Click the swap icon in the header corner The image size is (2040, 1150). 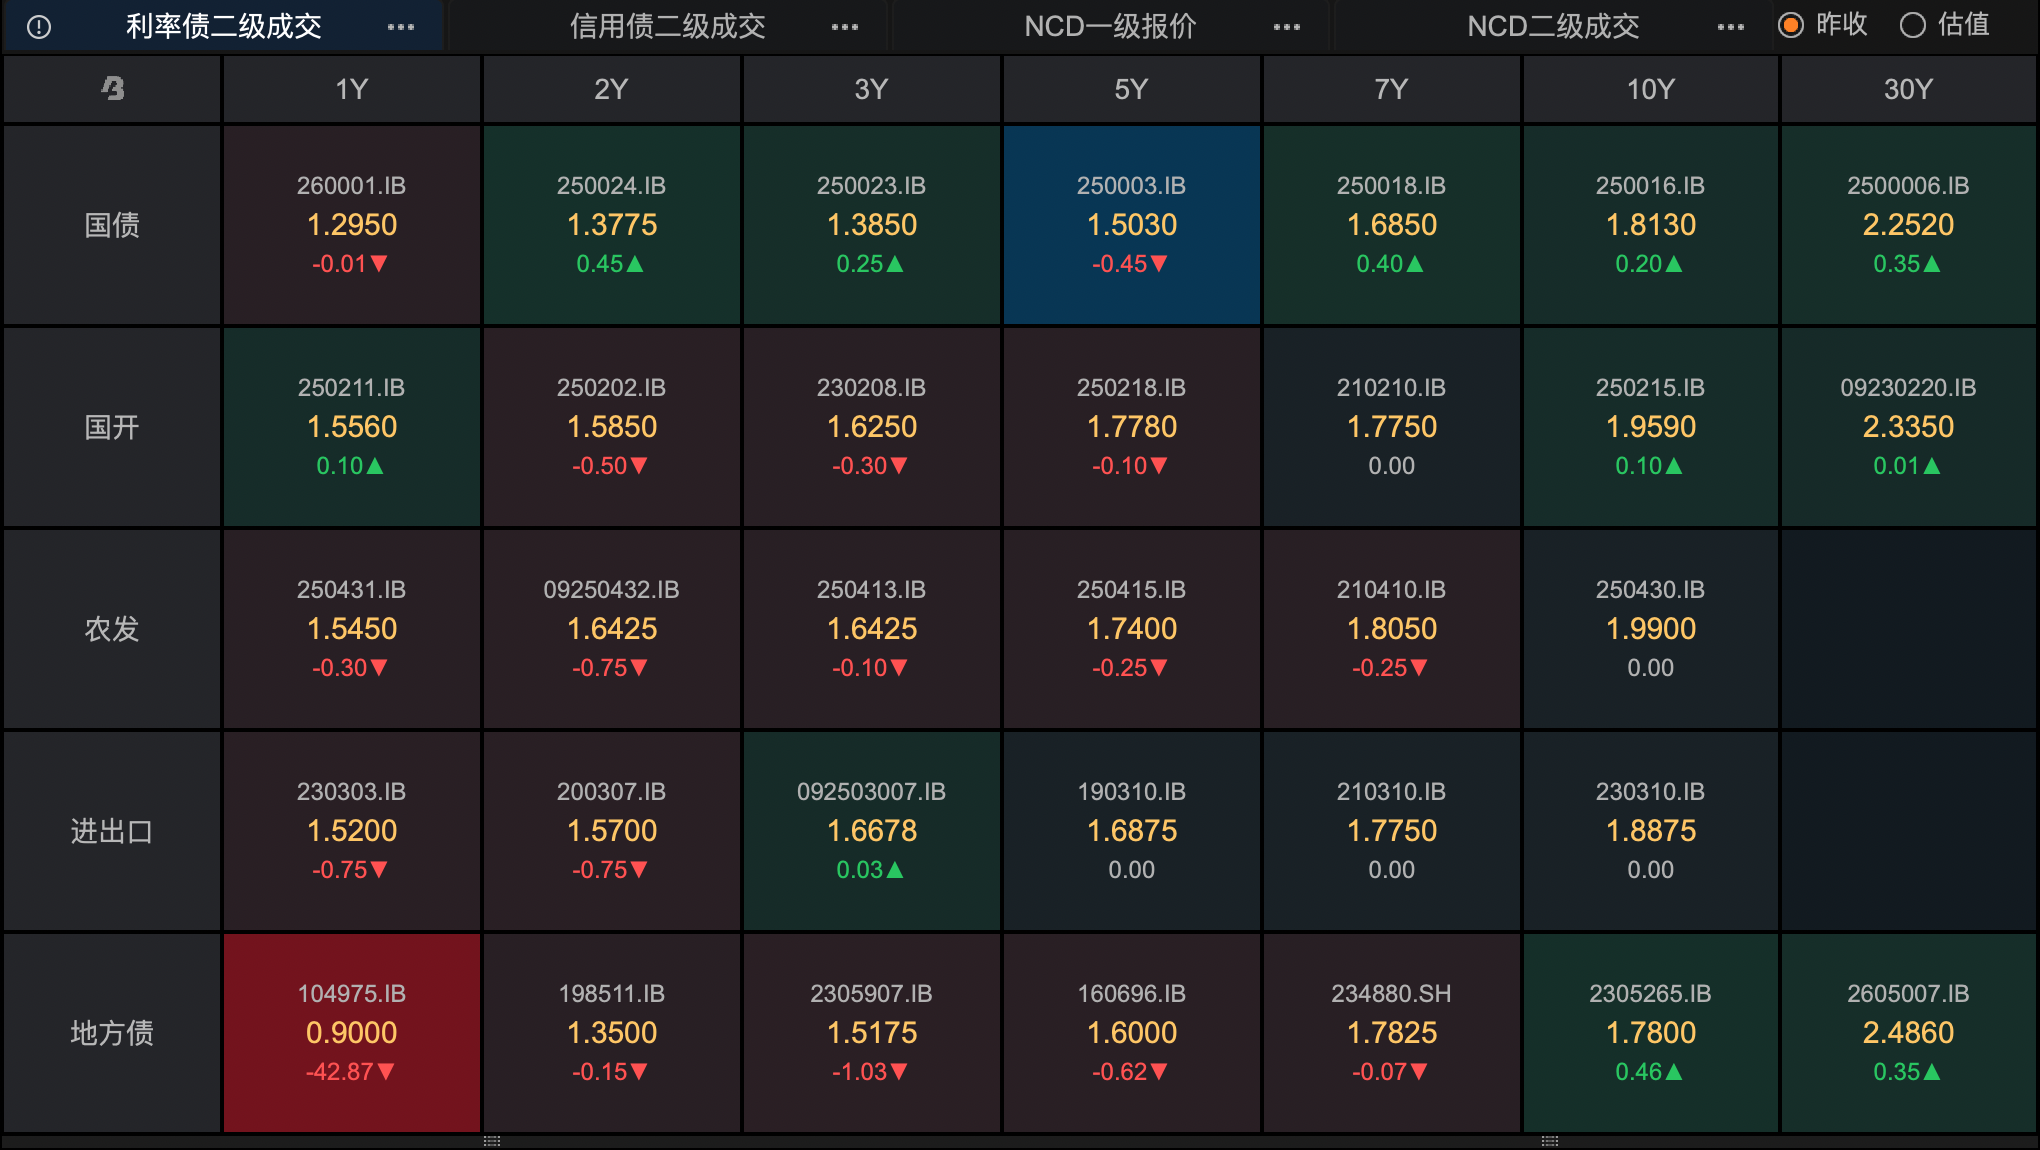(x=113, y=89)
